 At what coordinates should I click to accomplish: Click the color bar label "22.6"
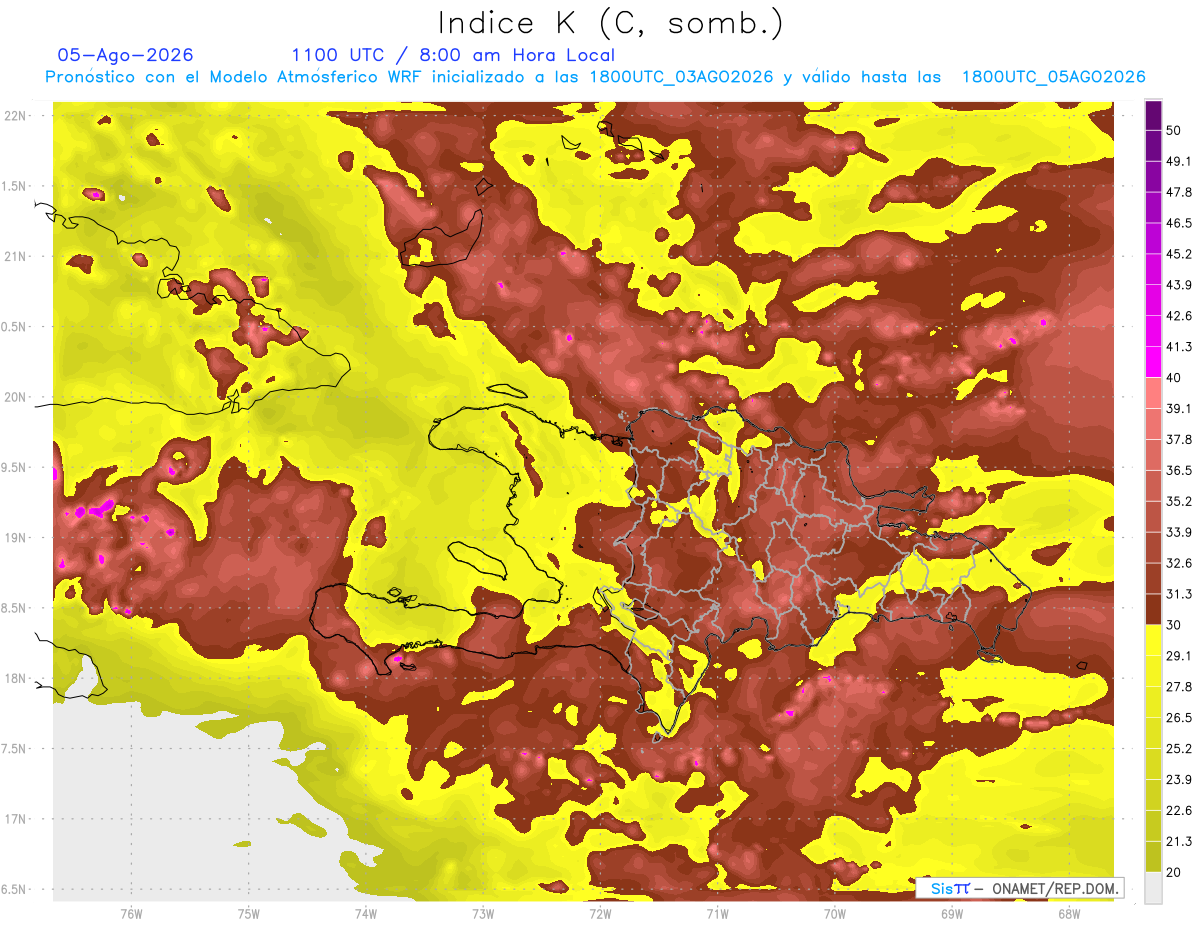tap(1179, 810)
